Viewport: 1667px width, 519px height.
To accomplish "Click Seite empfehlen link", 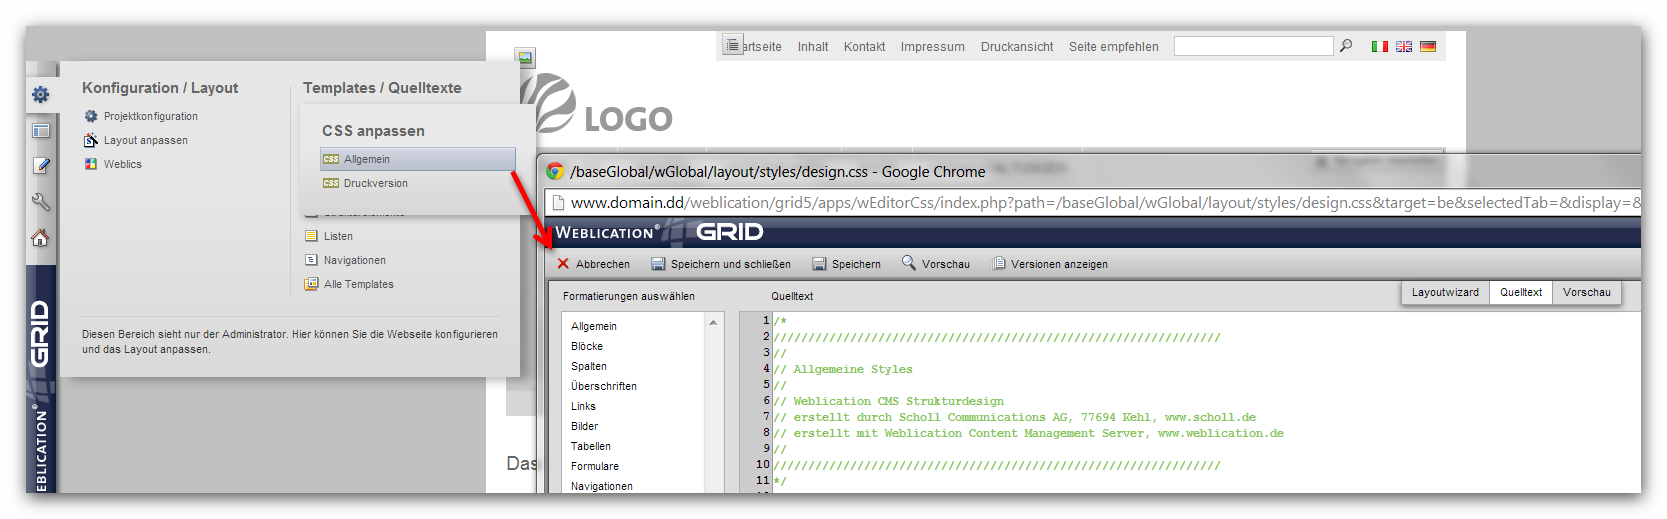I will 1114,47.
